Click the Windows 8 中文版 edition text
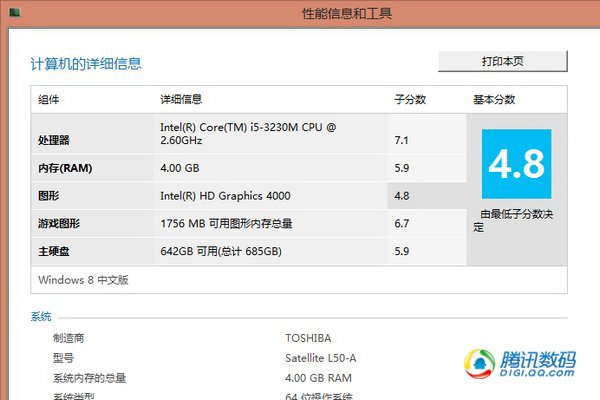 coord(83,280)
